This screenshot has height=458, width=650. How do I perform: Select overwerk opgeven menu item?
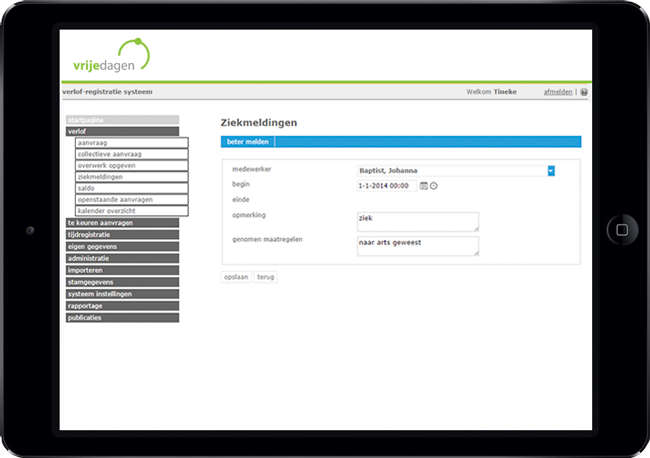132,165
